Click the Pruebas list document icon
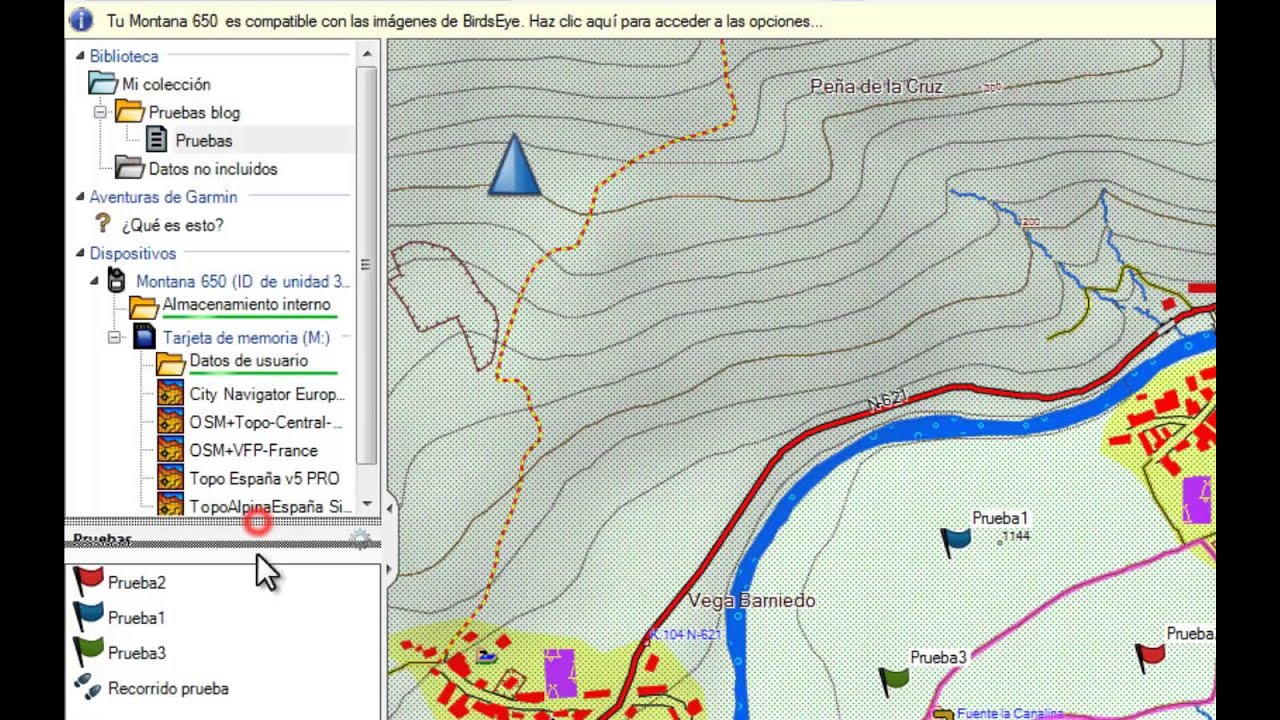This screenshot has height=720, width=1280. tap(157, 140)
